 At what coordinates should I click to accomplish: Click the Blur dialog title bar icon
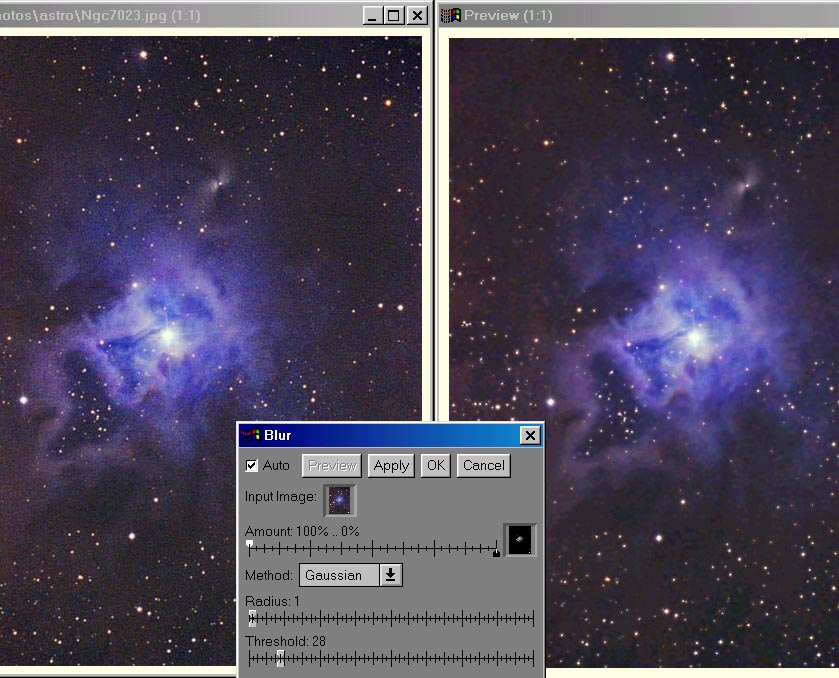click(x=251, y=435)
